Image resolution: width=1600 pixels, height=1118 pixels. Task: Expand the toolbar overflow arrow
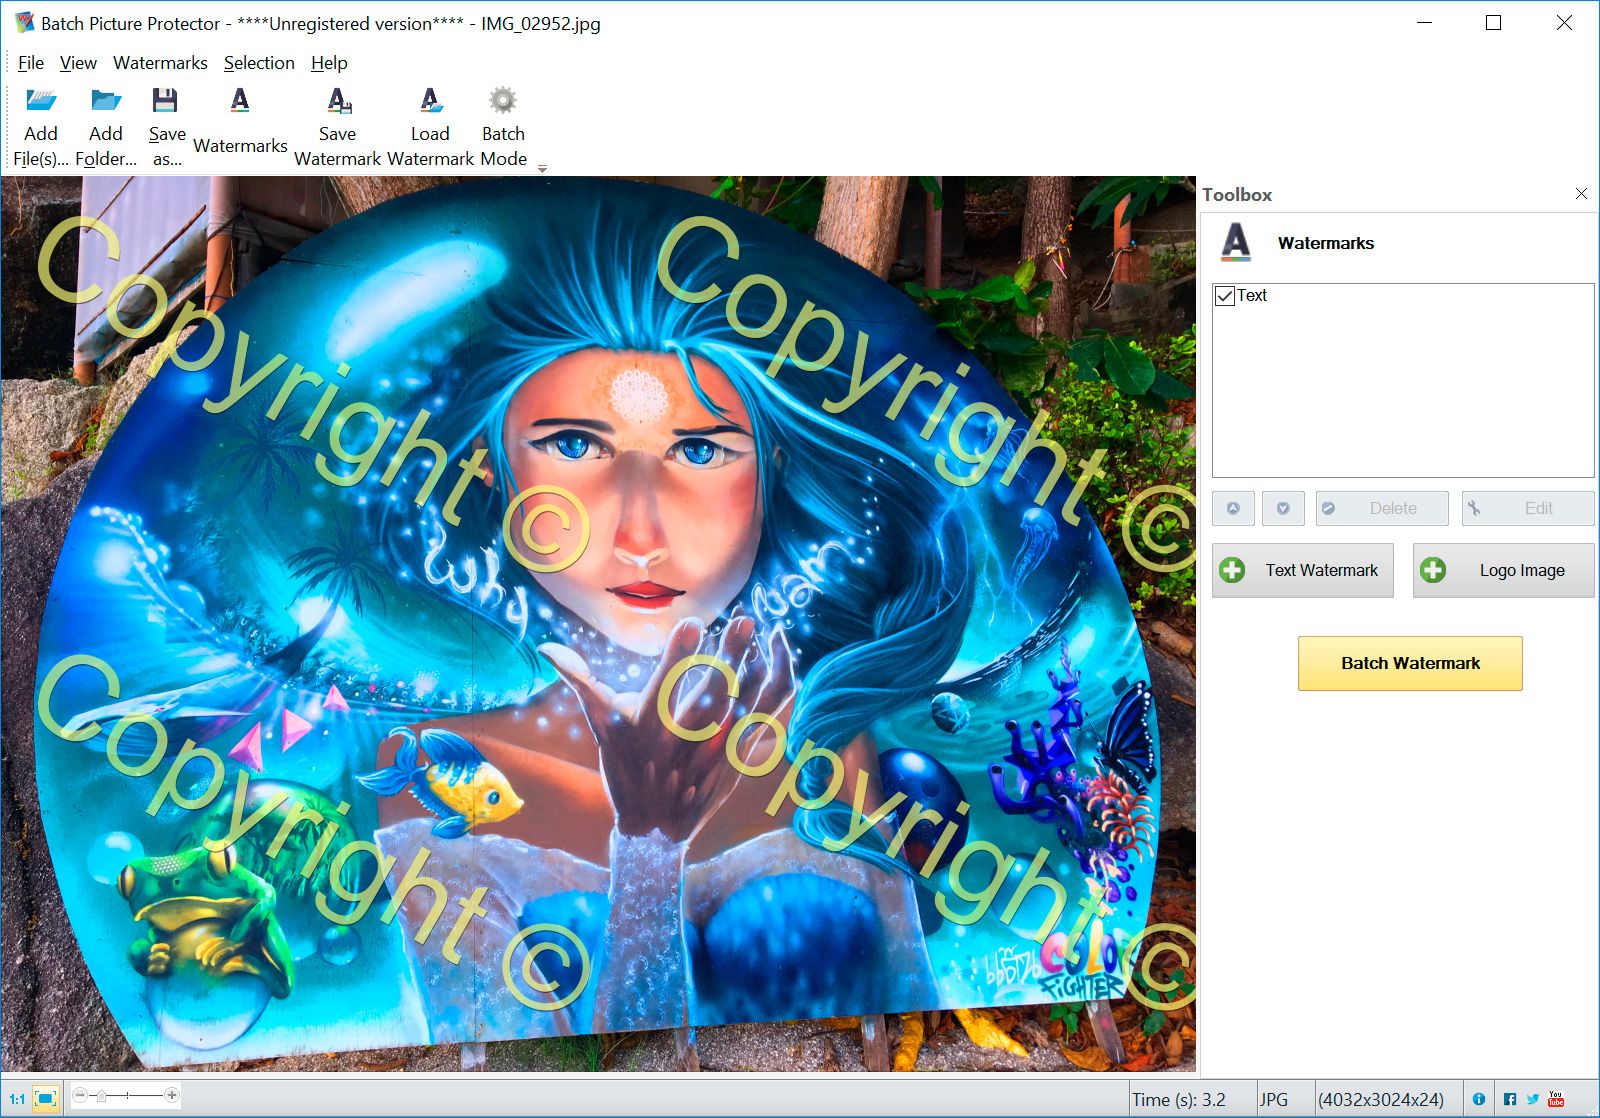pyautogui.click(x=542, y=169)
